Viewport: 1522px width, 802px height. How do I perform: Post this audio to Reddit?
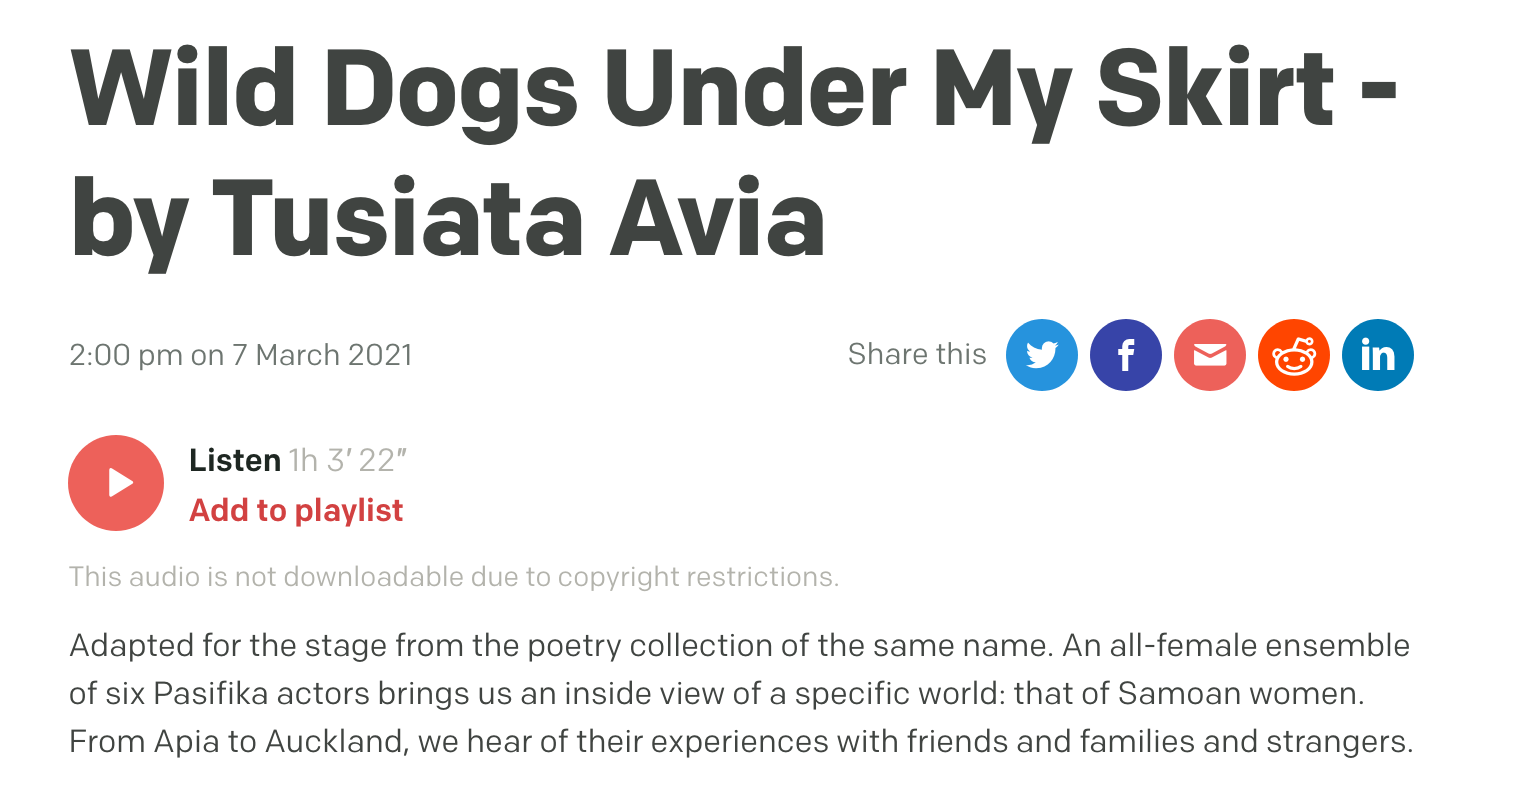[1293, 355]
